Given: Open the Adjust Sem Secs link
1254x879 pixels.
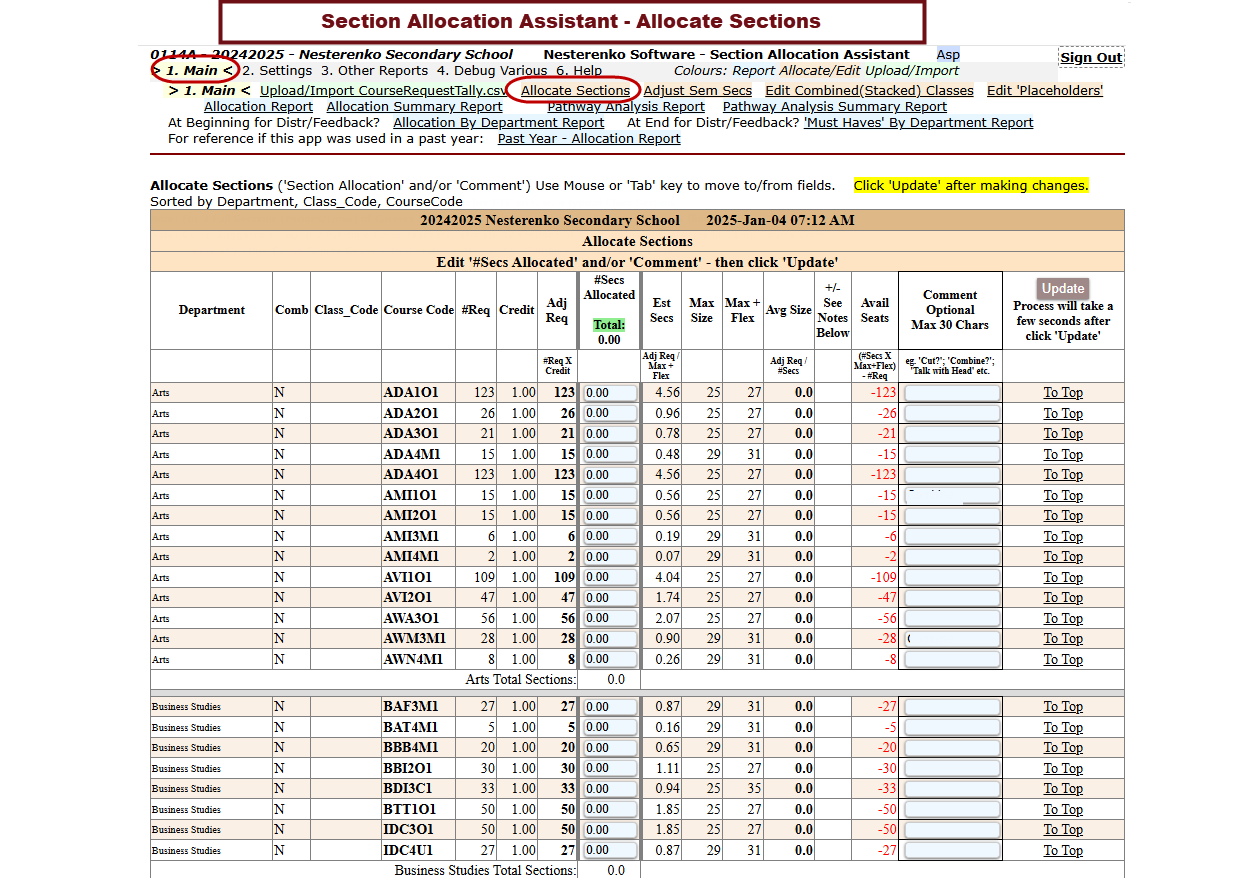Looking at the screenshot, I should click(697, 90).
